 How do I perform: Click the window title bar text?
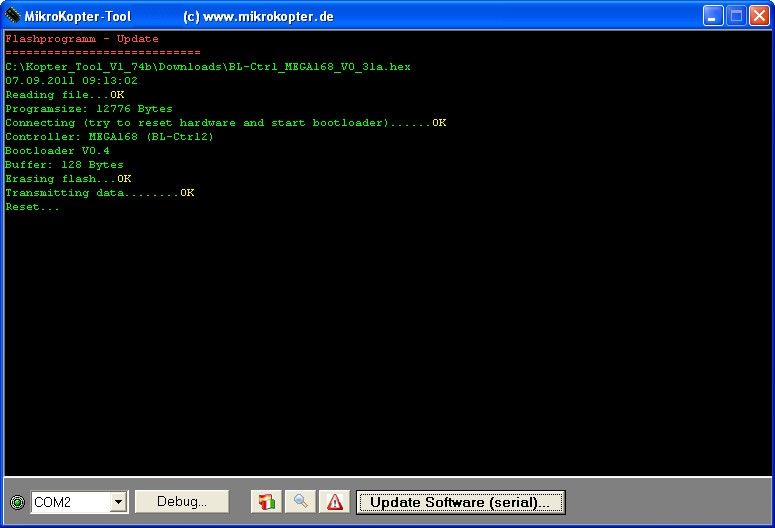click(x=78, y=17)
